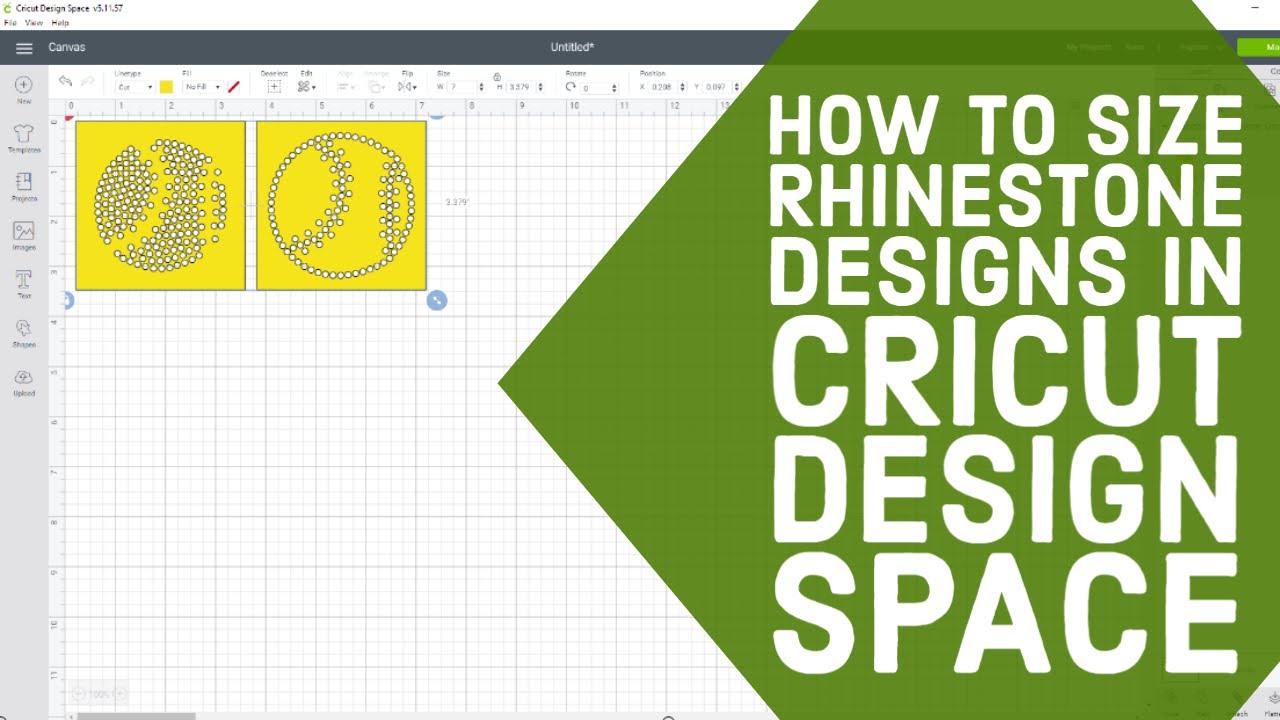Image resolution: width=1280 pixels, height=720 pixels.
Task: Toggle the size aspect ratio lock
Action: [497, 77]
